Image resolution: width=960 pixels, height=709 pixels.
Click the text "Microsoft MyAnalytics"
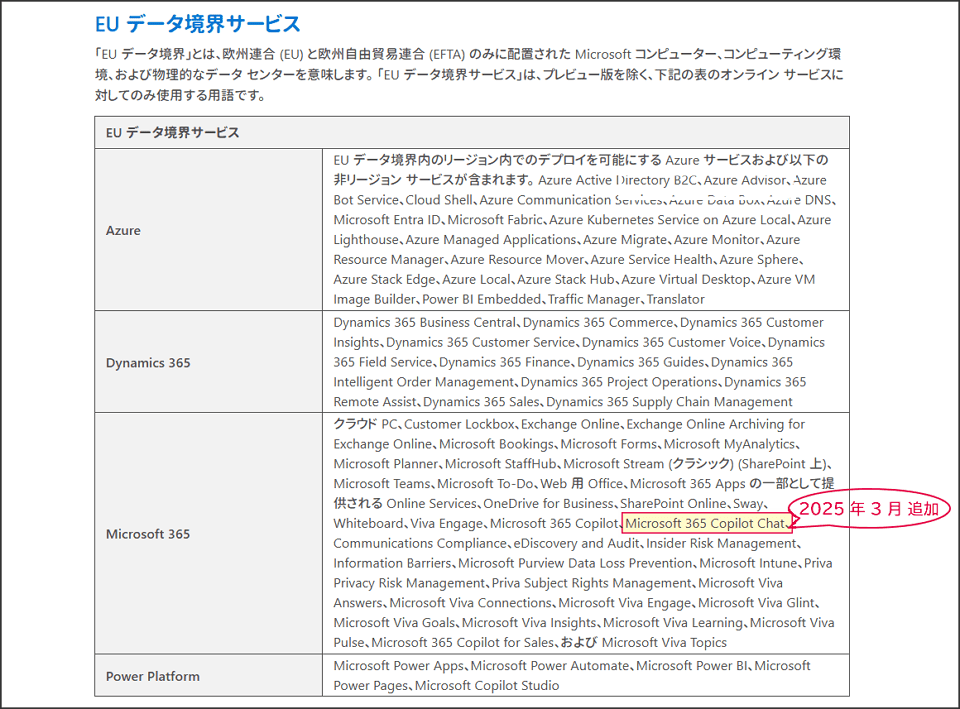click(730, 444)
